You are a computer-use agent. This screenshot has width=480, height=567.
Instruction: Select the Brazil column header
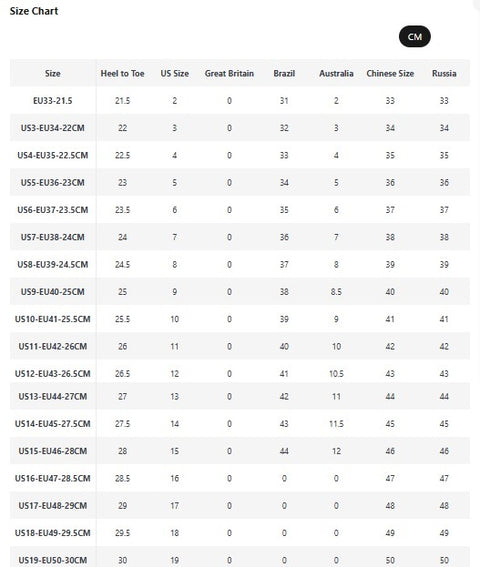pos(284,73)
